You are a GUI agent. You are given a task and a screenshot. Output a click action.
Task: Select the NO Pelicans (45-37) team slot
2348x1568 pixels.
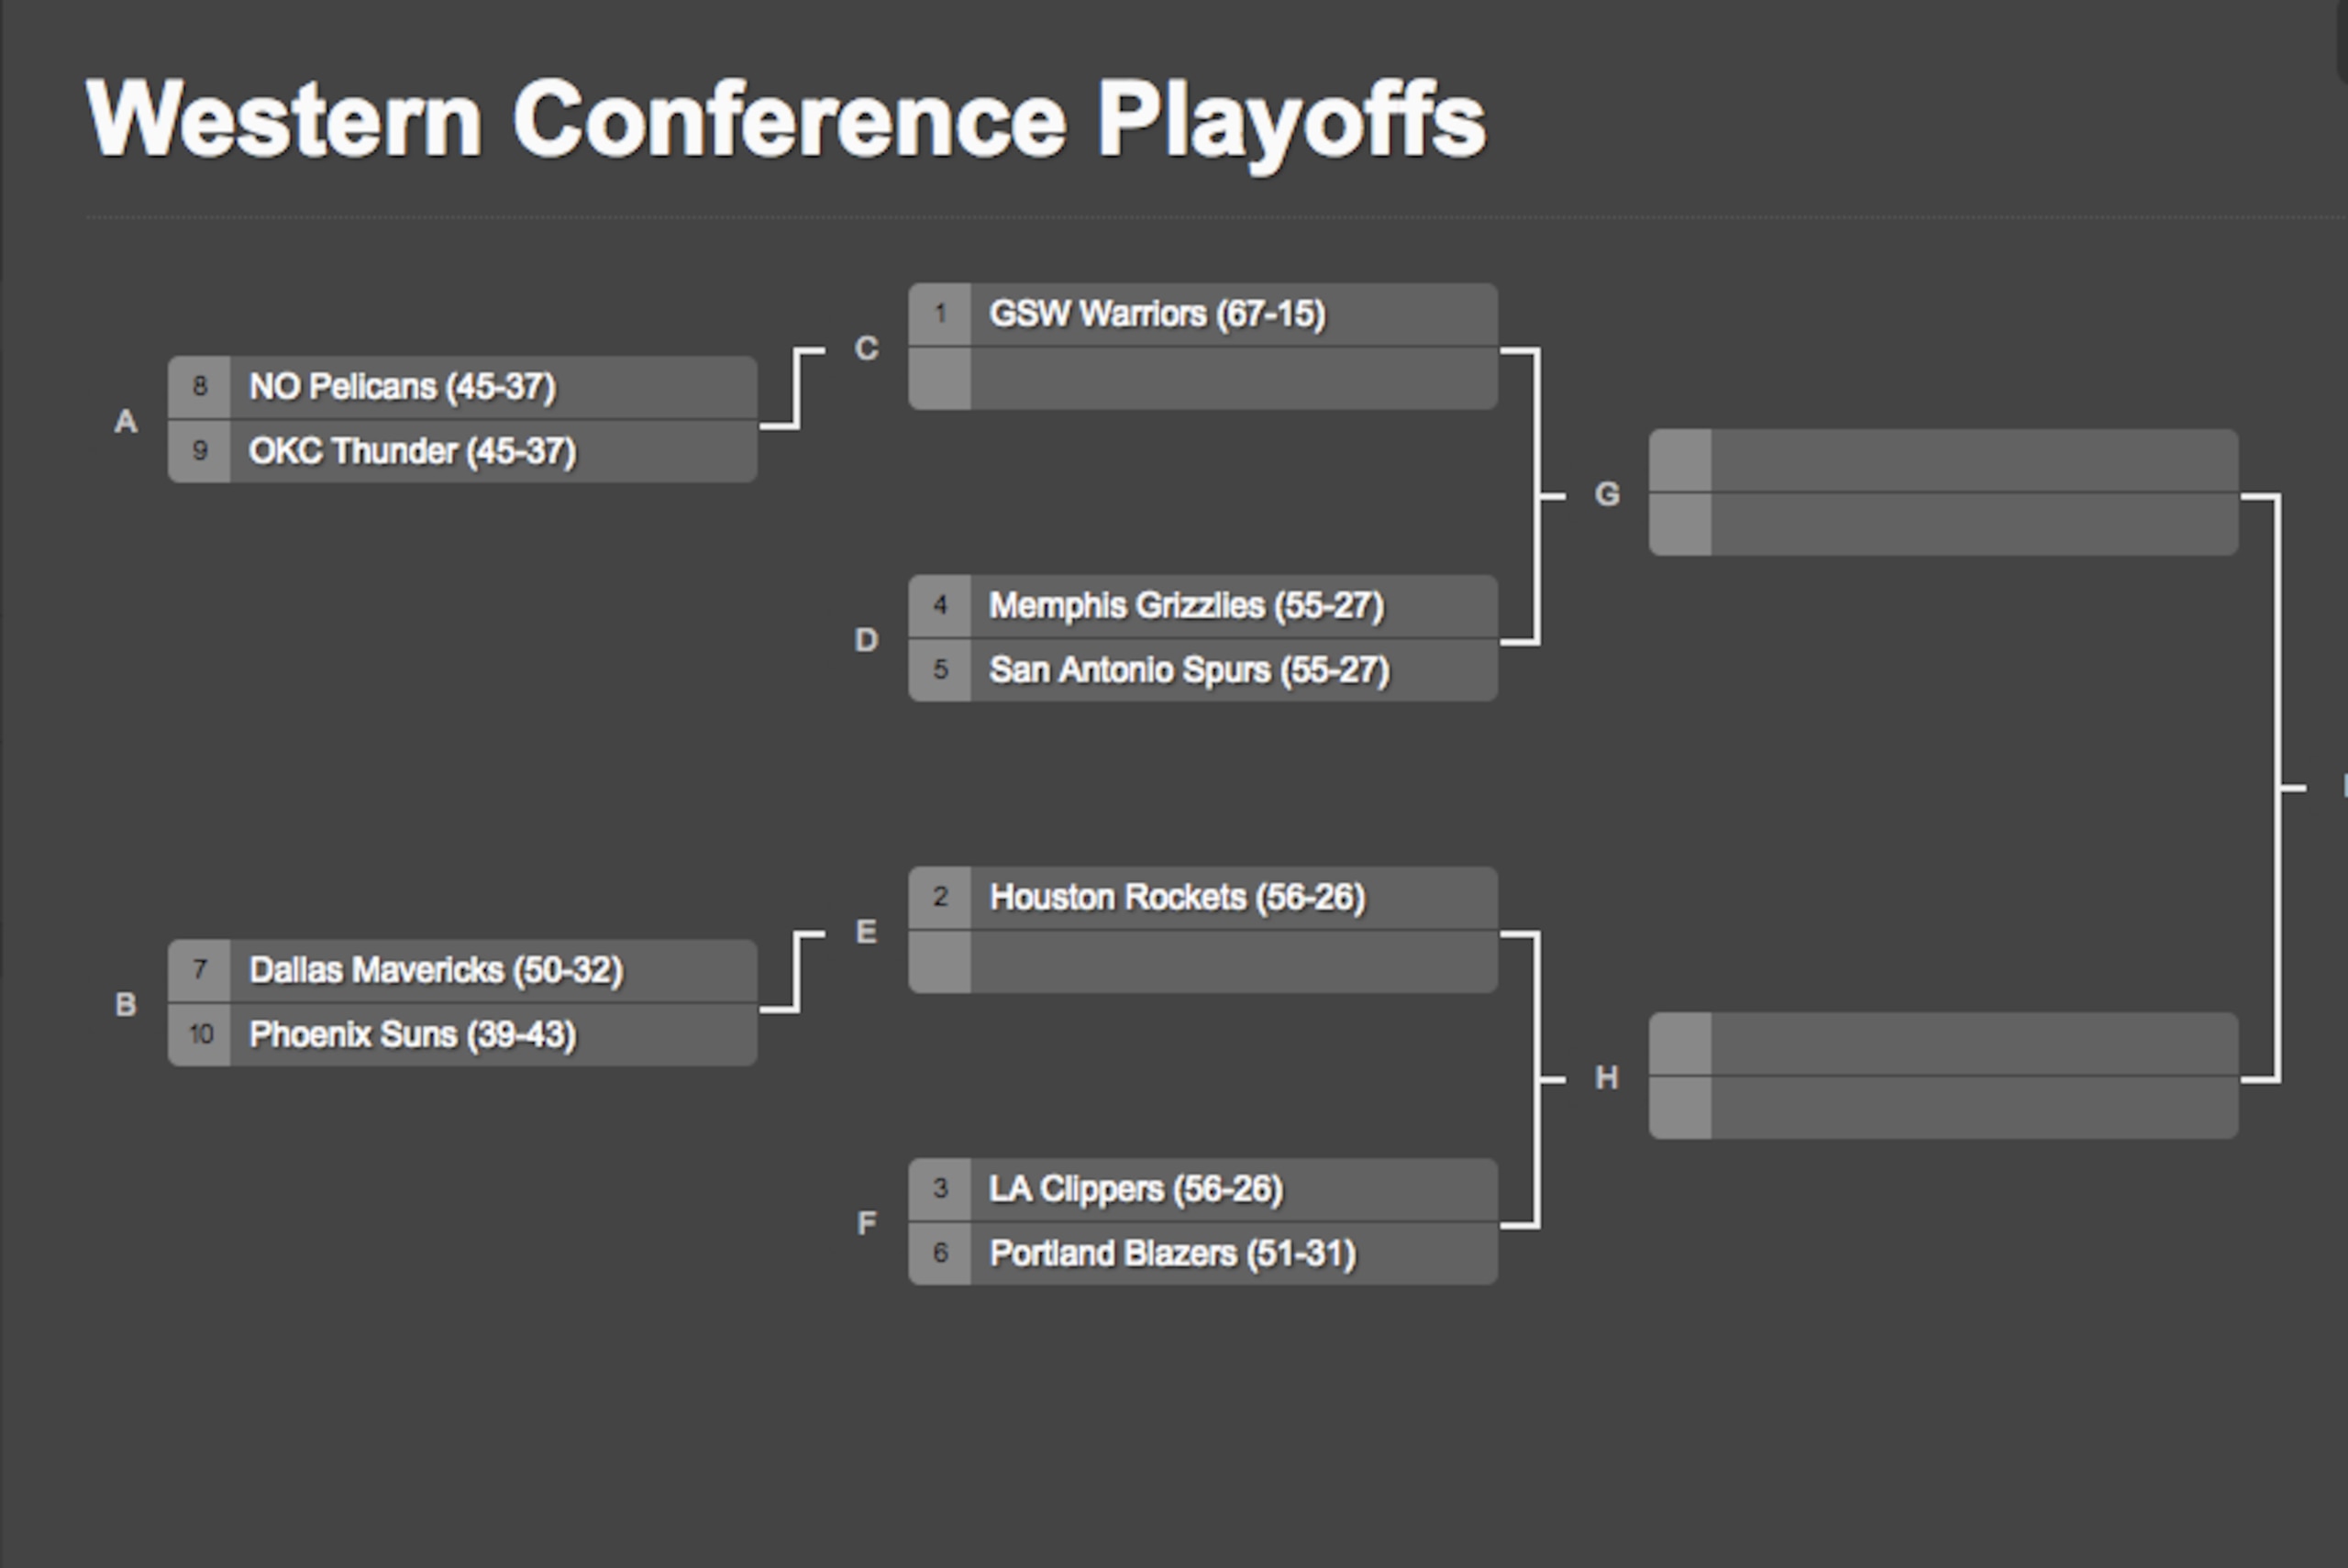tap(462, 387)
